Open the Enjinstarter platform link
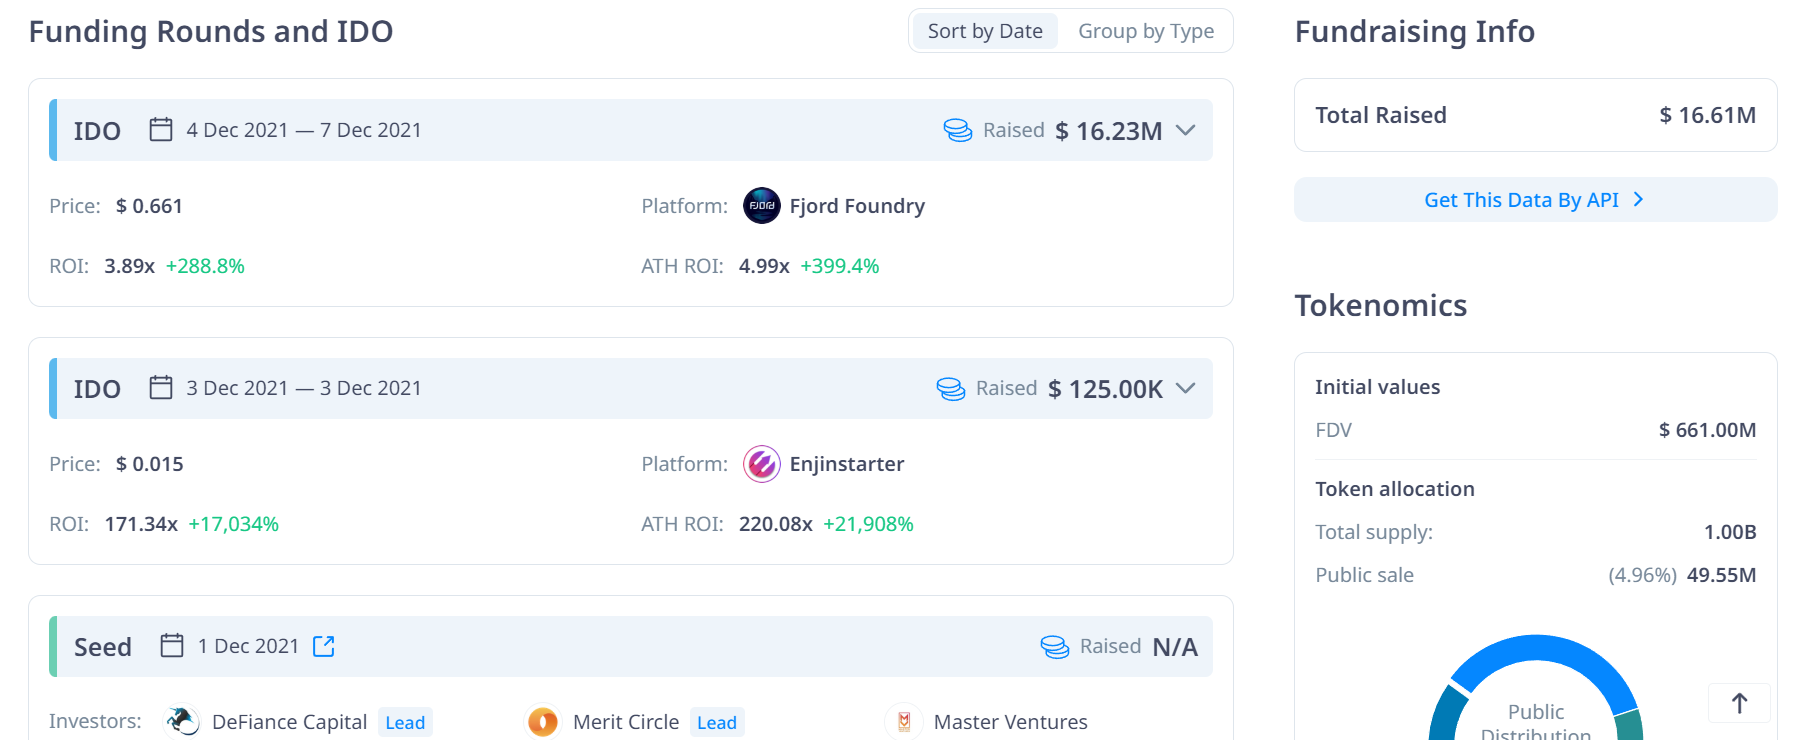Viewport: 1802px width, 740px height. click(846, 464)
